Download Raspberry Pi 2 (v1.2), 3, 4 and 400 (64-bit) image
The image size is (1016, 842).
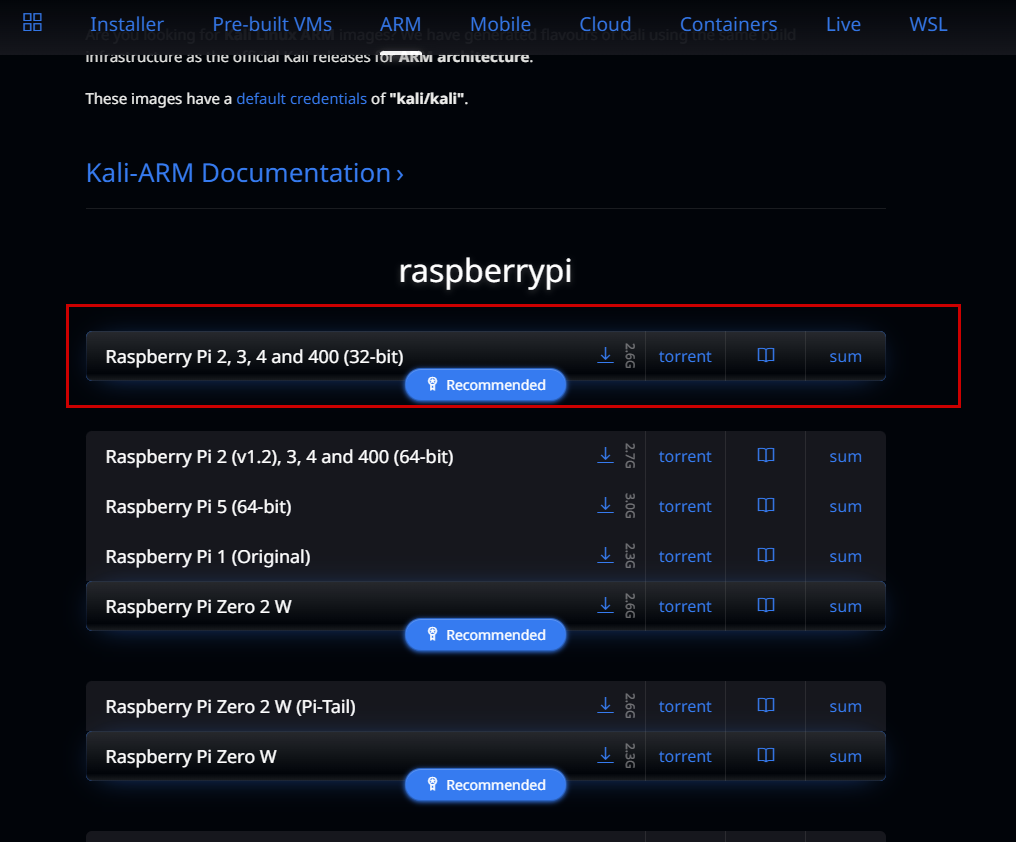point(605,455)
